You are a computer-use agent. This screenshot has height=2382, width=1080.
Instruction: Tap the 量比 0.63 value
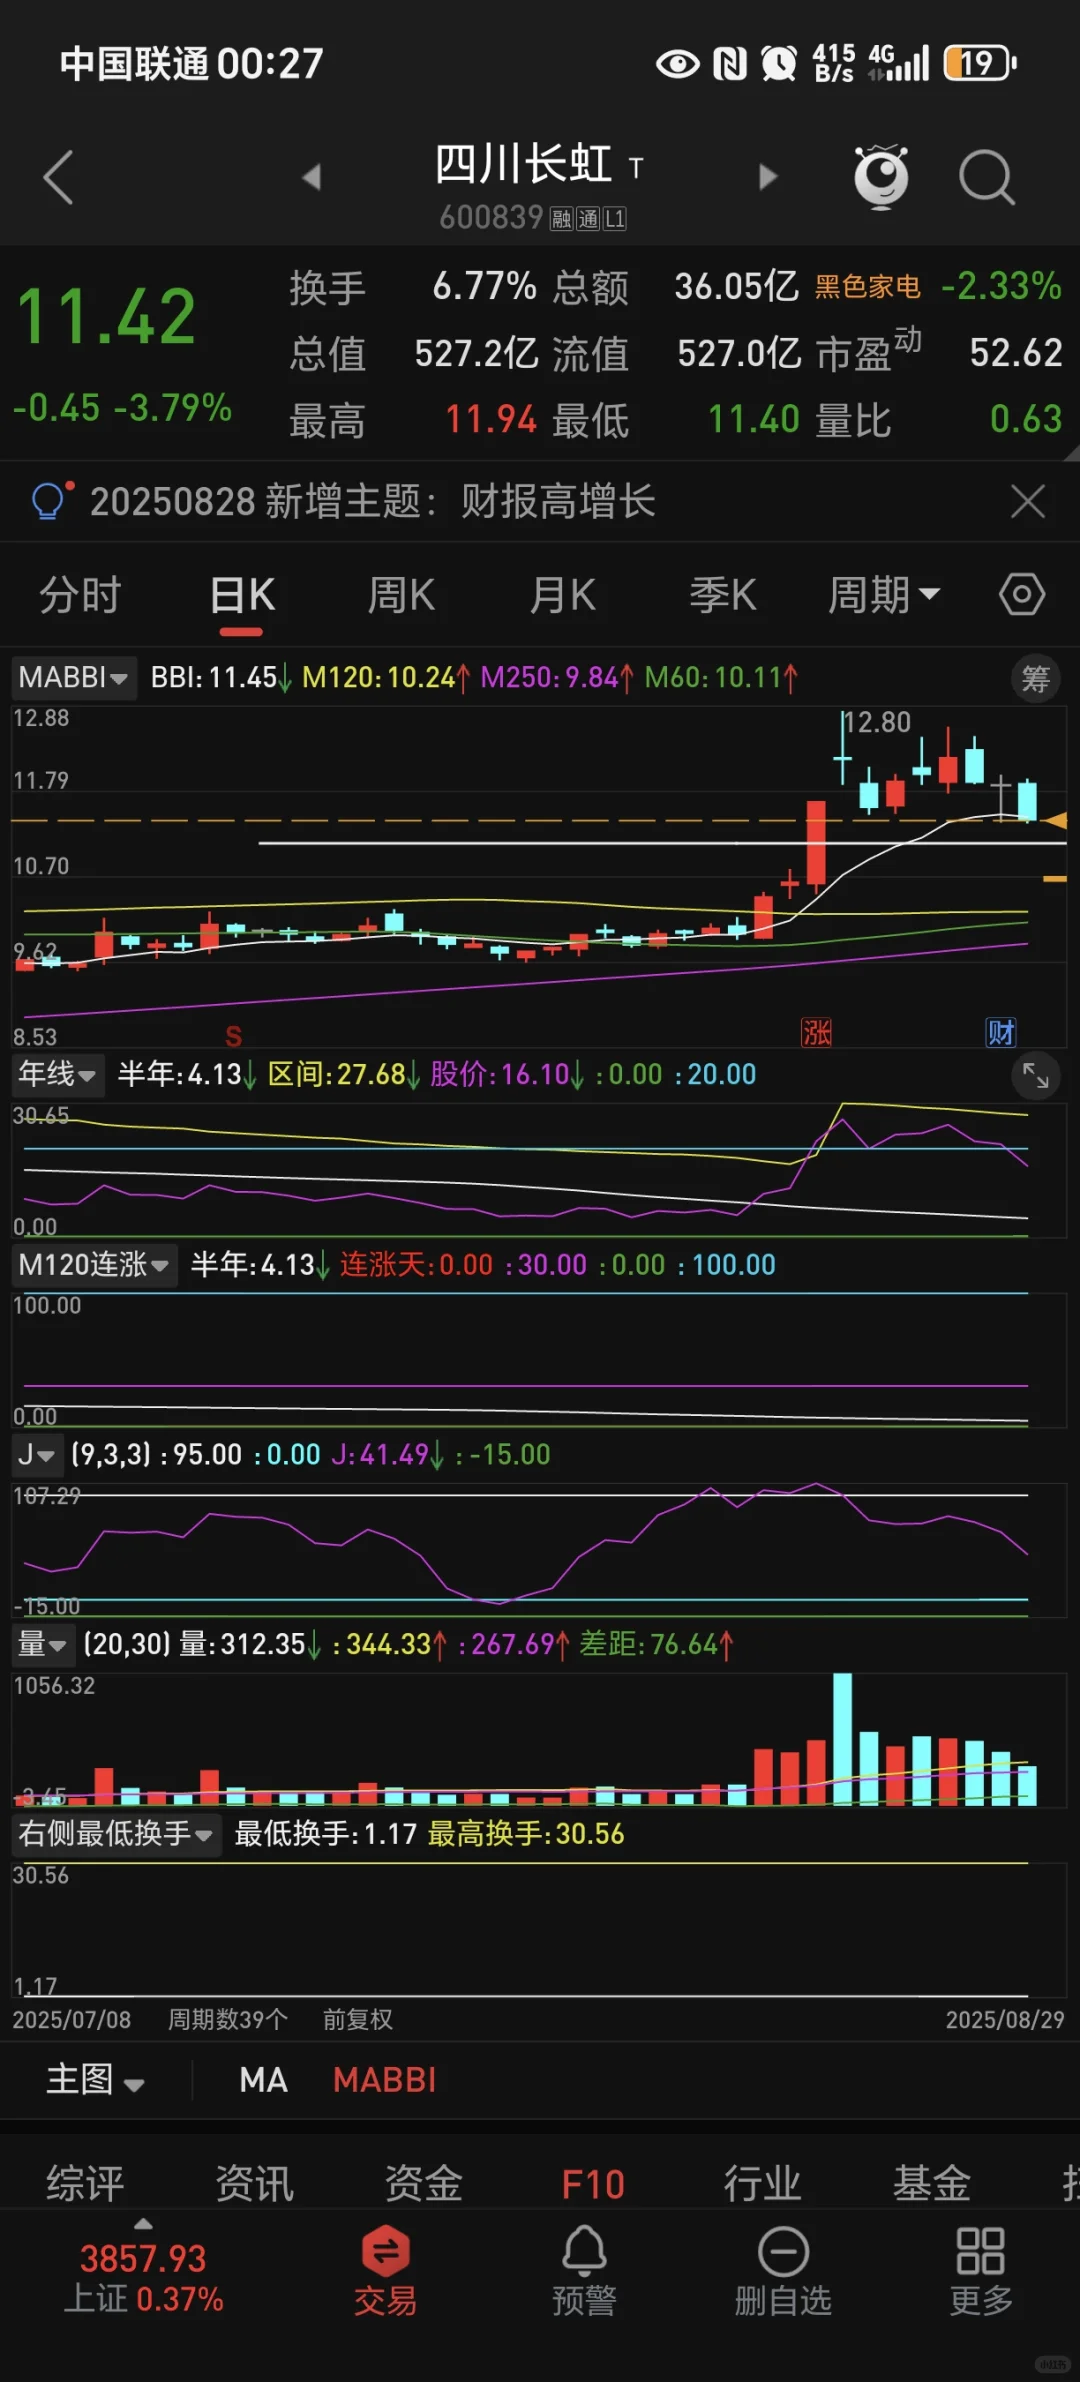(1026, 419)
